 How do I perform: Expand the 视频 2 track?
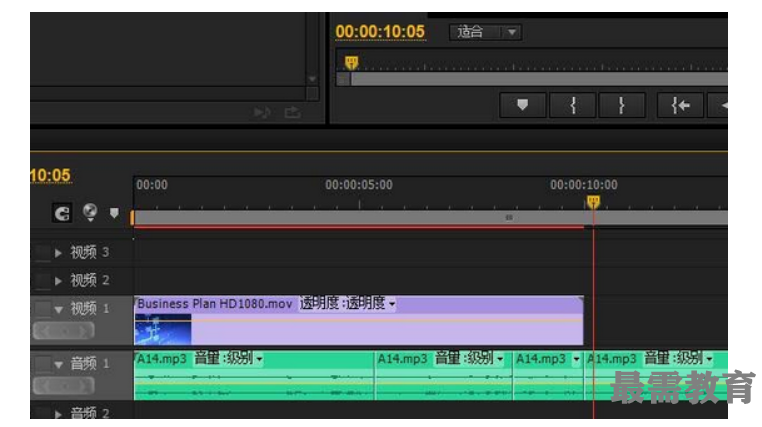[x=58, y=281]
